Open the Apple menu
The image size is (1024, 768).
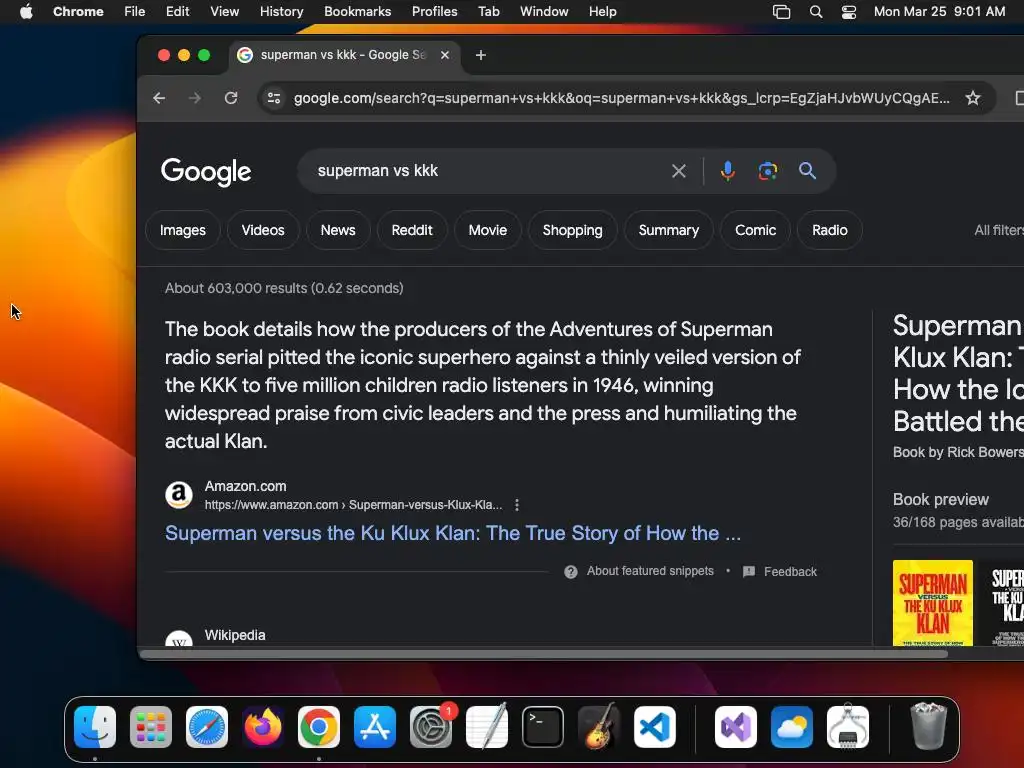click(x=26, y=12)
